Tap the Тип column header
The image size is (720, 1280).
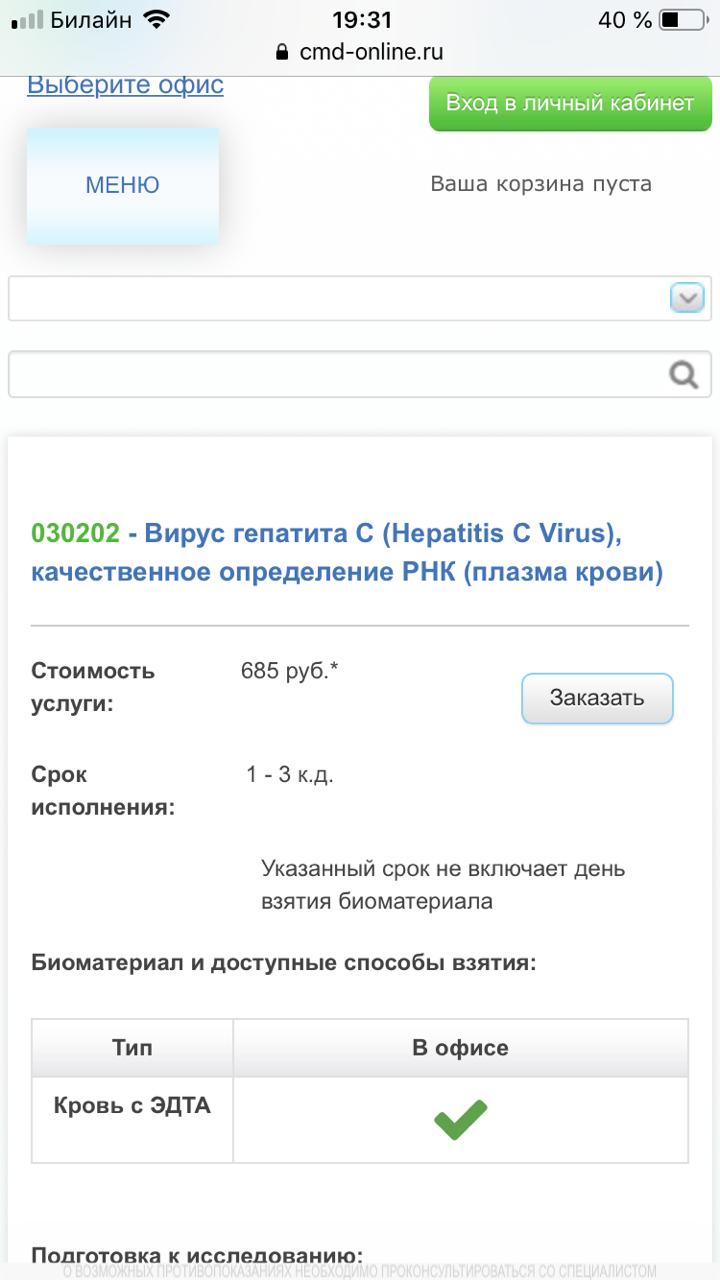point(133,1048)
